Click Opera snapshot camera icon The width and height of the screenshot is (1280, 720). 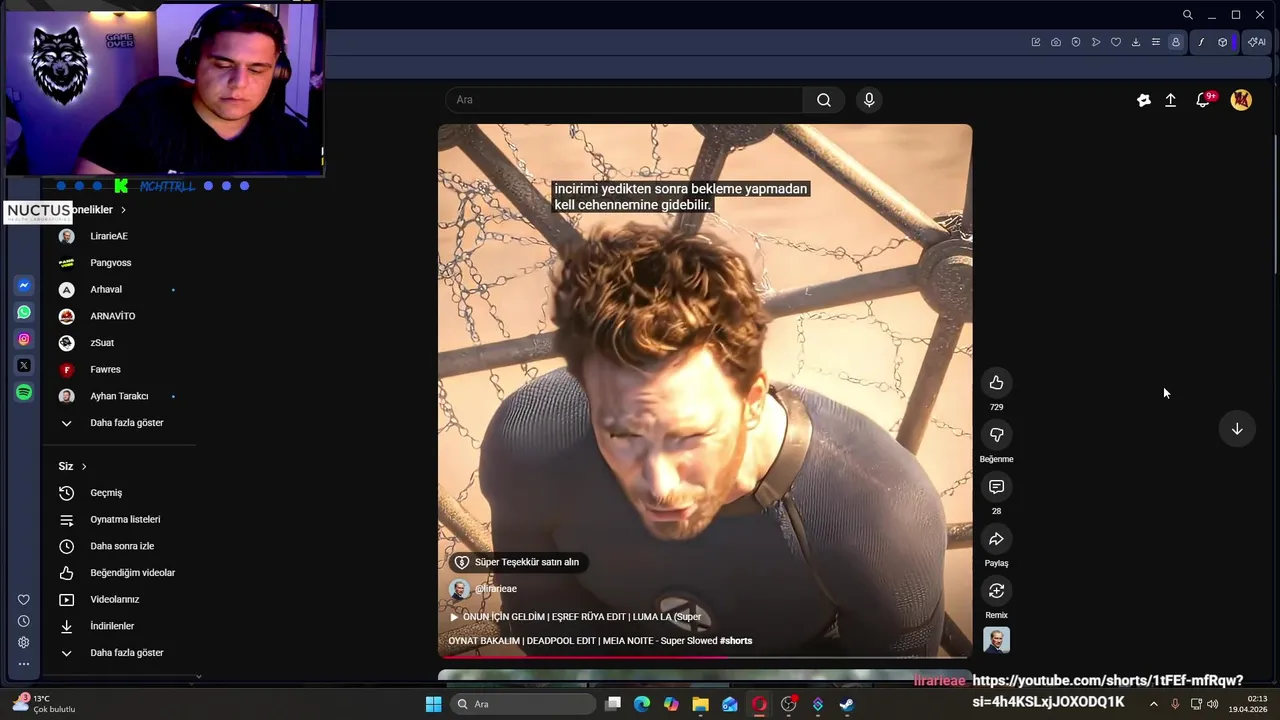coord(1056,42)
